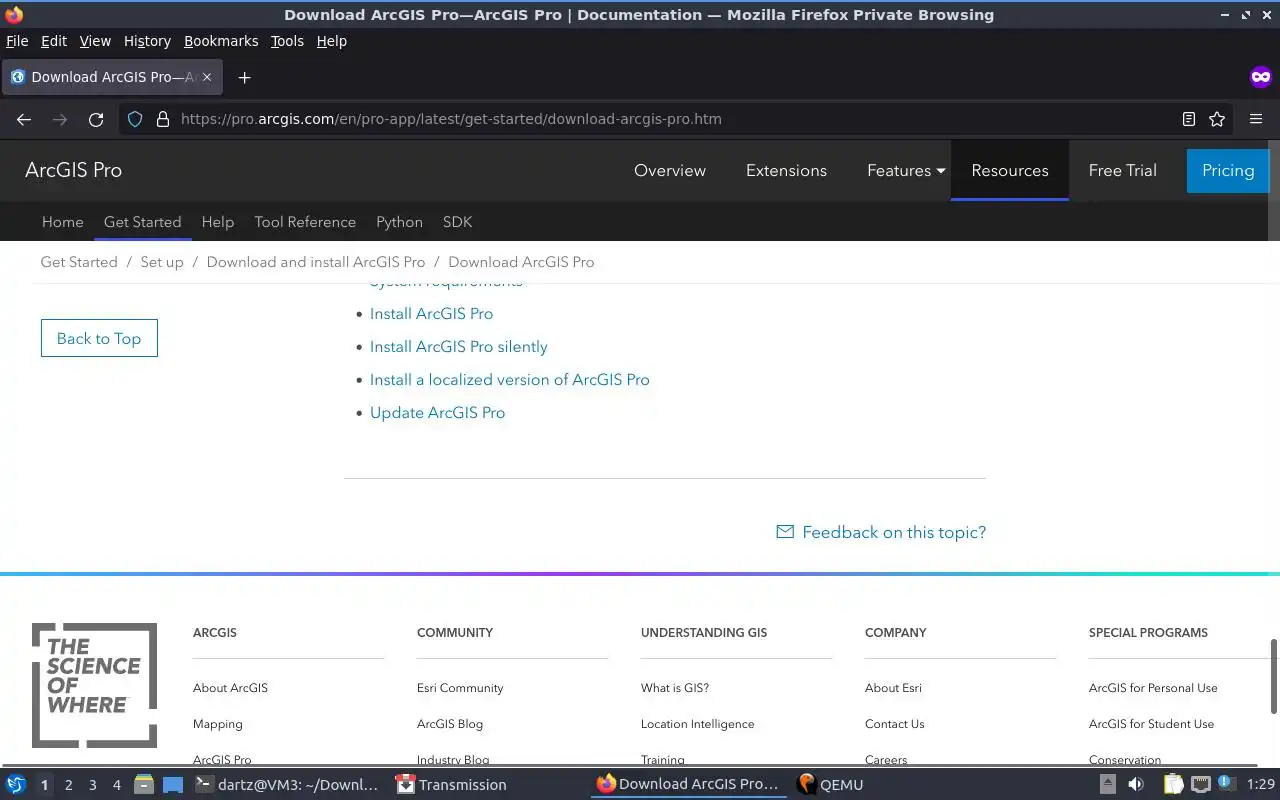The width and height of the screenshot is (1280, 800).
Task: Click the Set up breadcrumb
Action: (x=162, y=262)
